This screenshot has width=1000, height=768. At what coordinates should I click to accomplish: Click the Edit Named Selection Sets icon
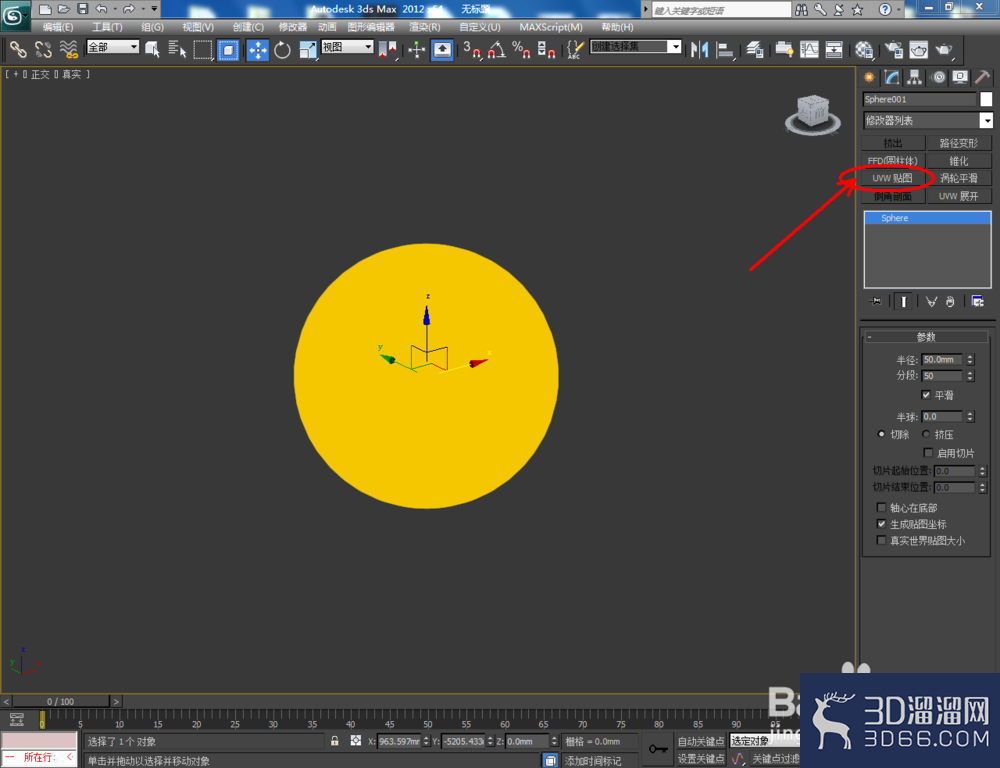[x=575, y=49]
